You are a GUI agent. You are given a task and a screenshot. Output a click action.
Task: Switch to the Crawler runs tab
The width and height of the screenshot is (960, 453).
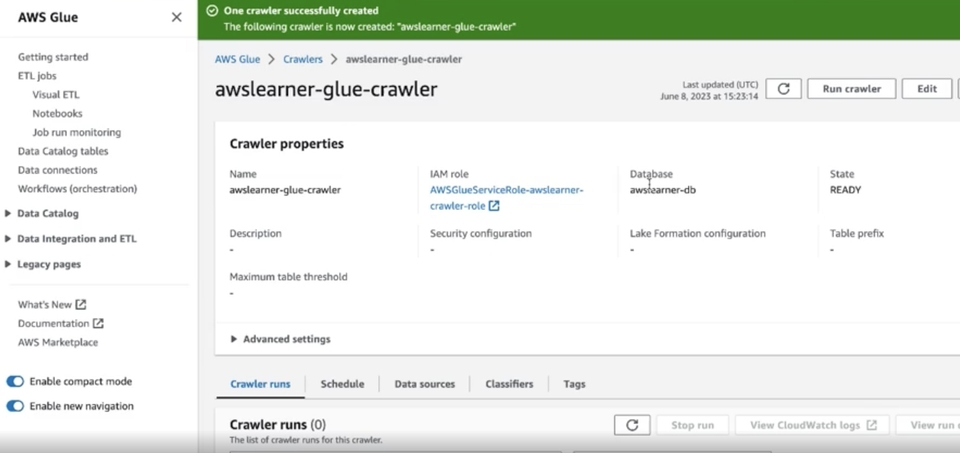pos(260,384)
